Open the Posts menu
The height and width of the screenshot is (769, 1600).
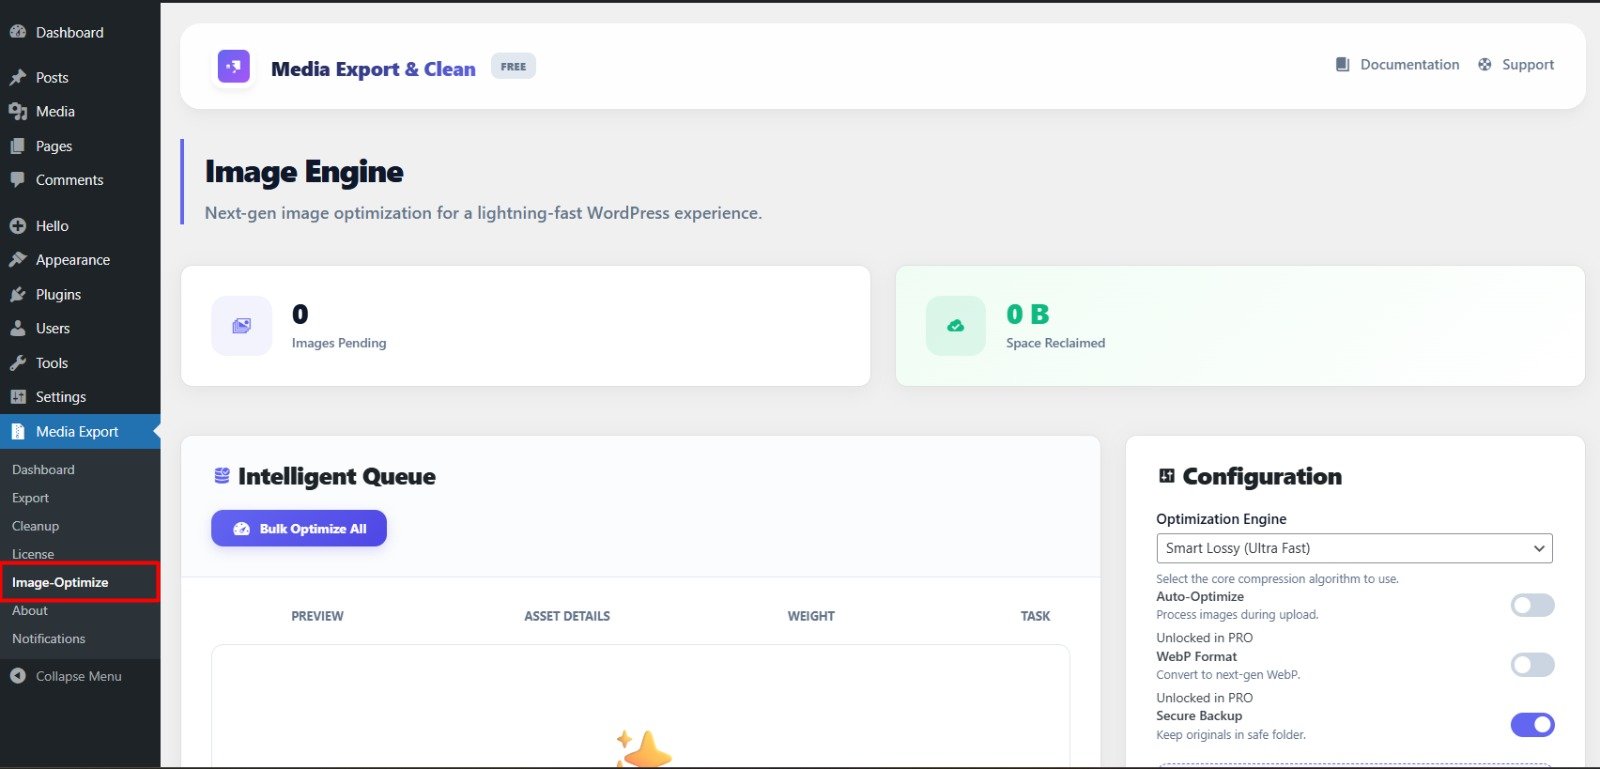(x=80, y=77)
